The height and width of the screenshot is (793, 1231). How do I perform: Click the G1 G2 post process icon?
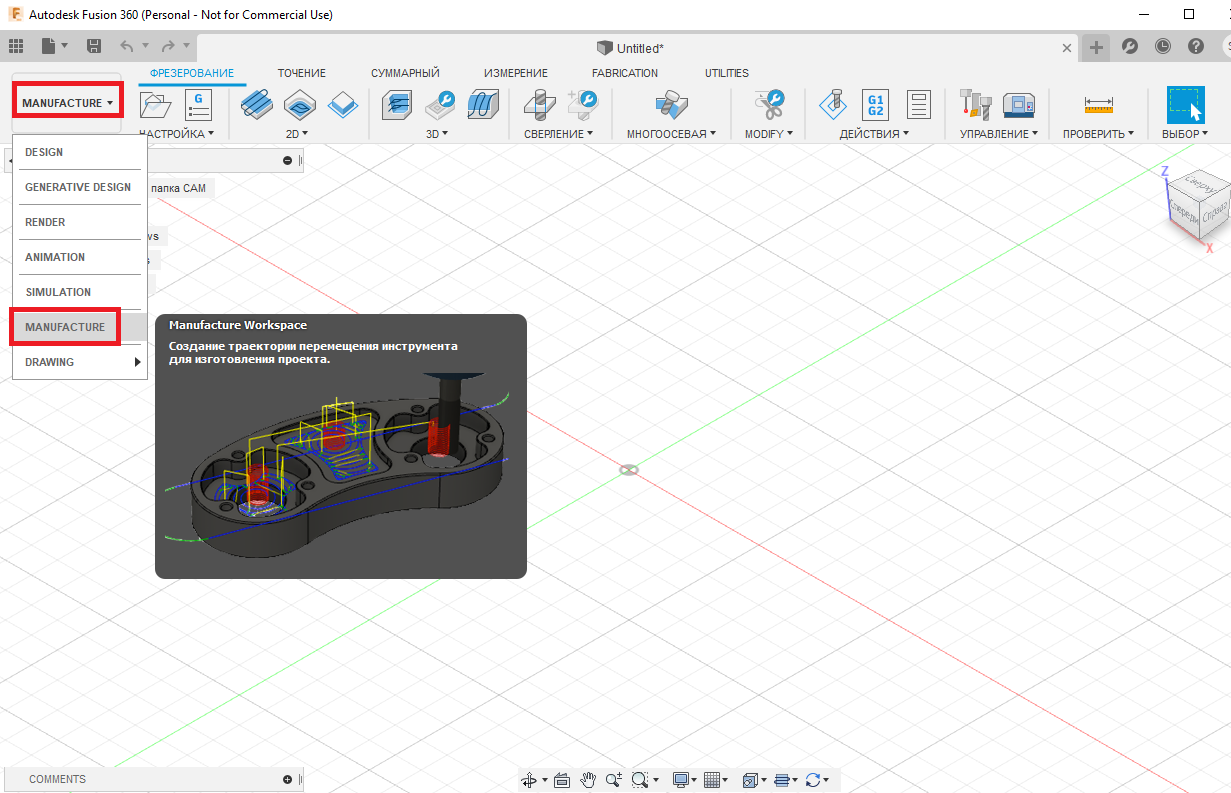[x=875, y=104]
